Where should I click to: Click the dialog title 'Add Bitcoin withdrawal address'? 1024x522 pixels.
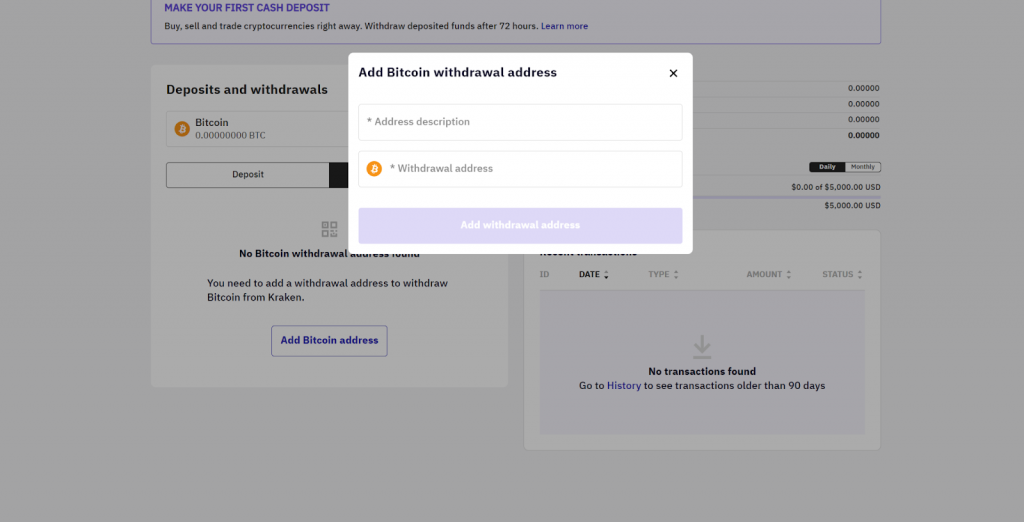pos(457,73)
